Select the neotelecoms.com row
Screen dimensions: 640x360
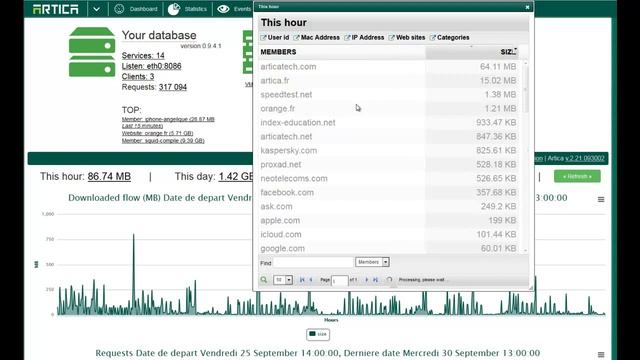tap(389, 178)
